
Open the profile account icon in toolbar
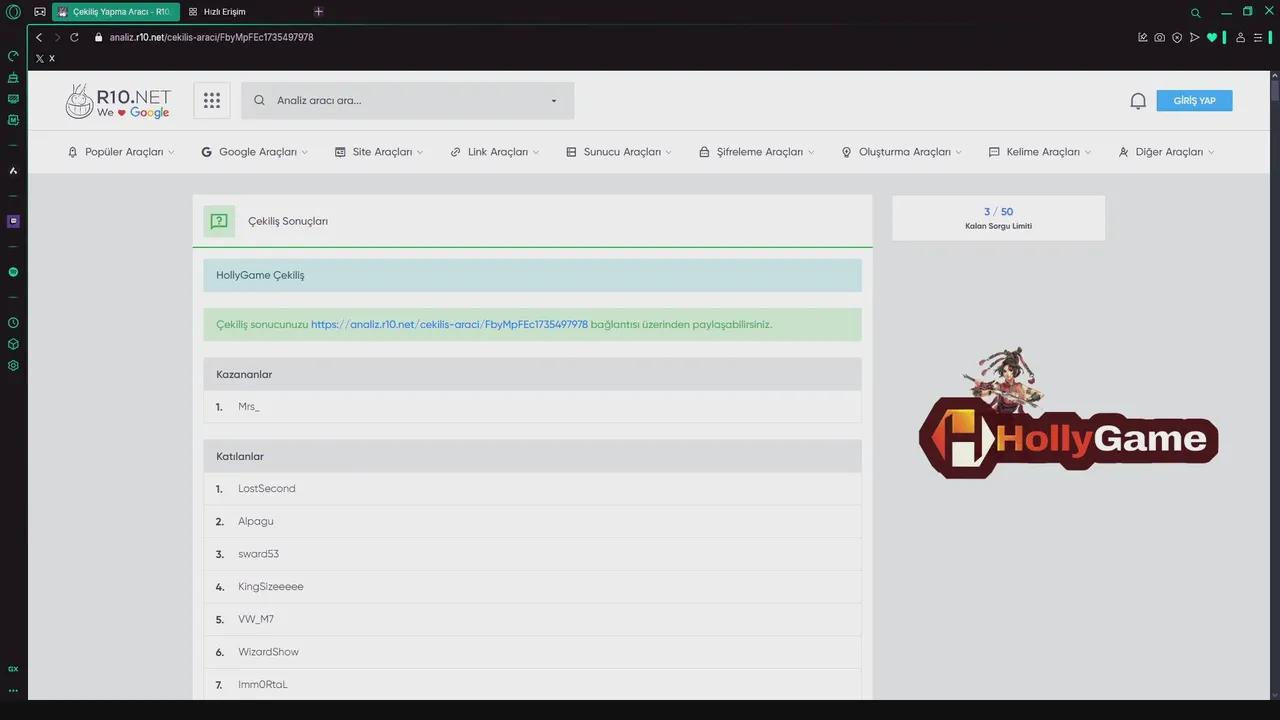[x=1241, y=37]
